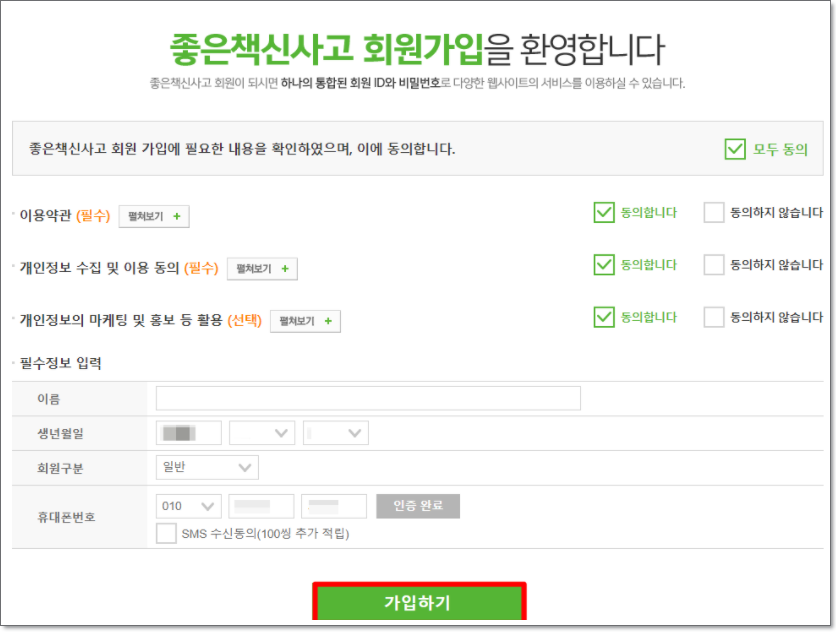The height and width of the screenshot is (632, 837).
Task: Expand 개인정보 수집 및 이용 동의 펼쳐보기
Action: (262, 268)
